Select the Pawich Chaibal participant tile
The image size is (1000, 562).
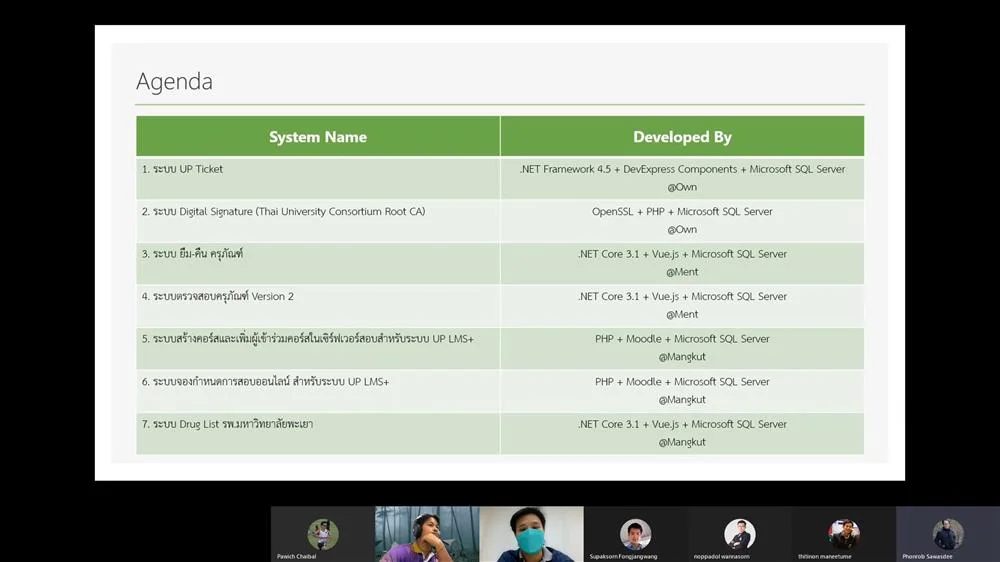(323, 534)
